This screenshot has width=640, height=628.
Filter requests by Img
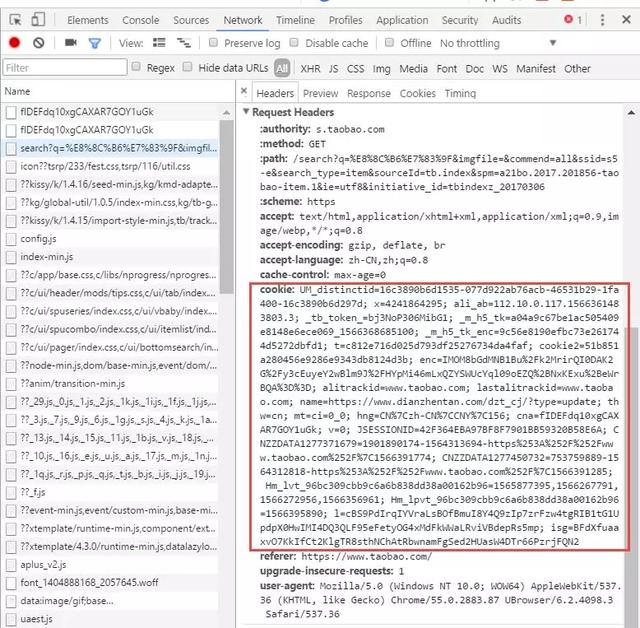tap(382, 69)
